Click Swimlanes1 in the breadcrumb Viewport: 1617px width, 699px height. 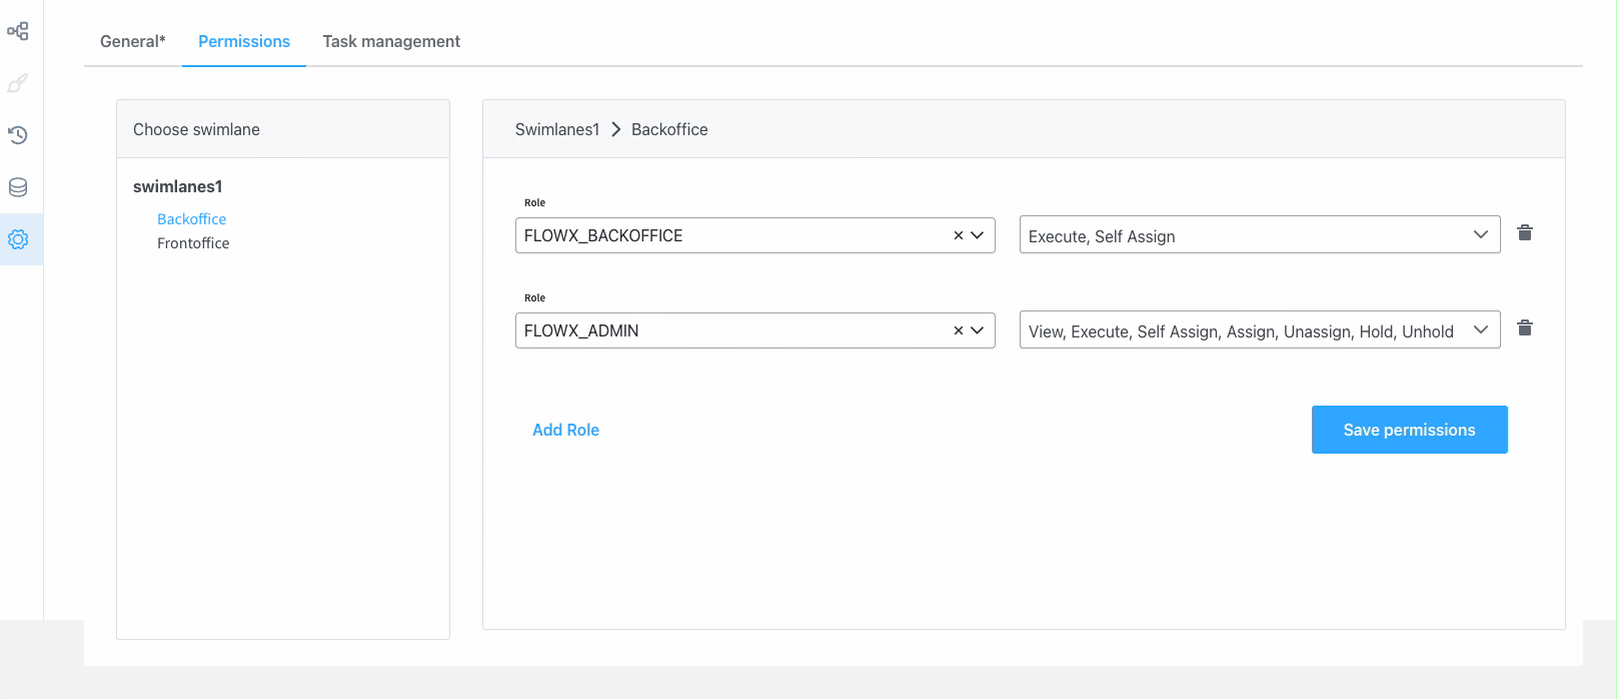(x=557, y=129)
